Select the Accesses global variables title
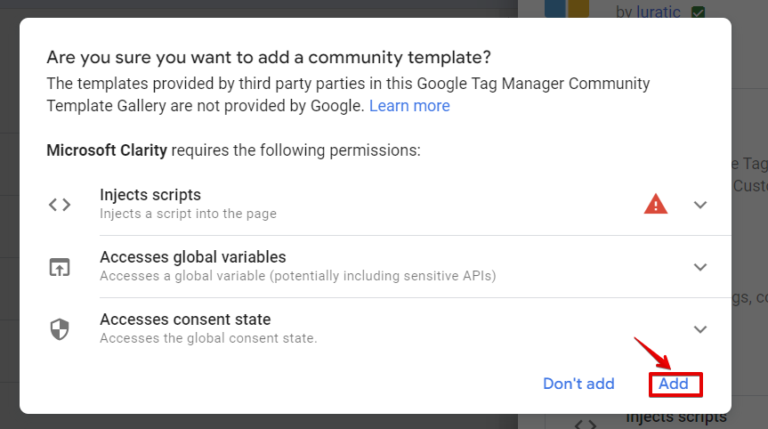Screen dimensions: 768x429 [x=193, y=257]
